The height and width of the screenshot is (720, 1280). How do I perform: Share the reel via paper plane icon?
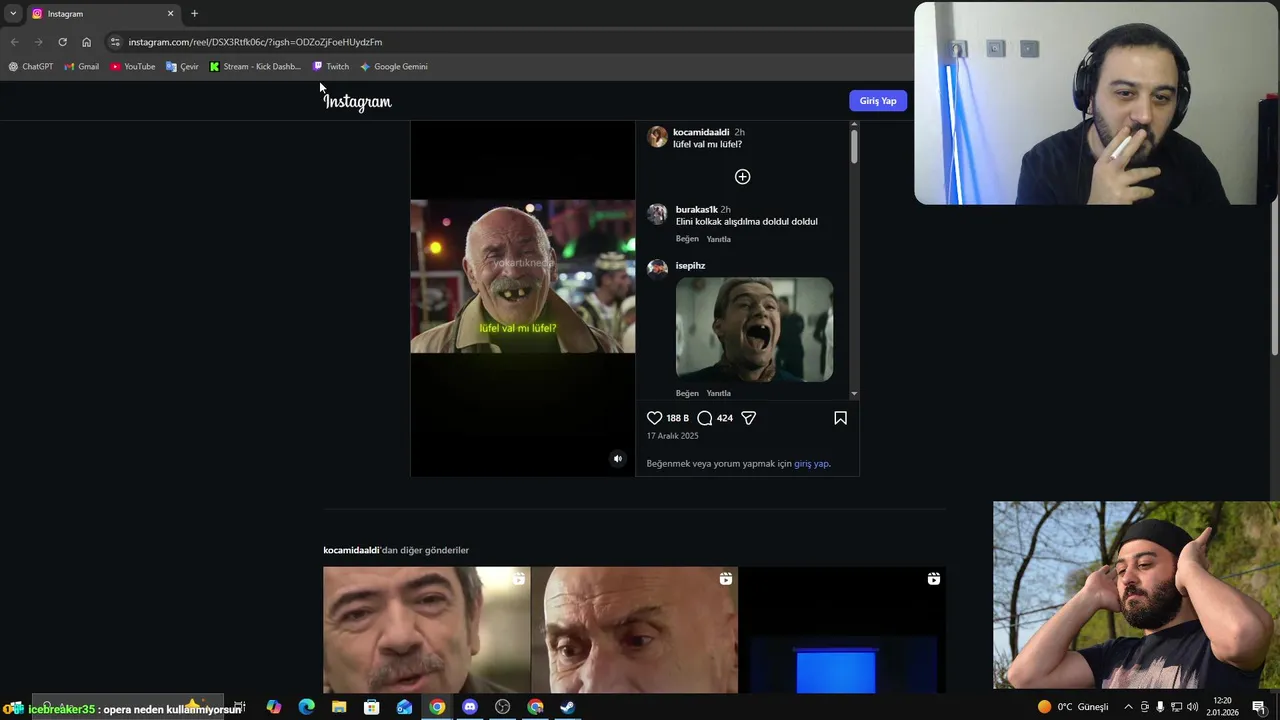(x=748, y=418)
